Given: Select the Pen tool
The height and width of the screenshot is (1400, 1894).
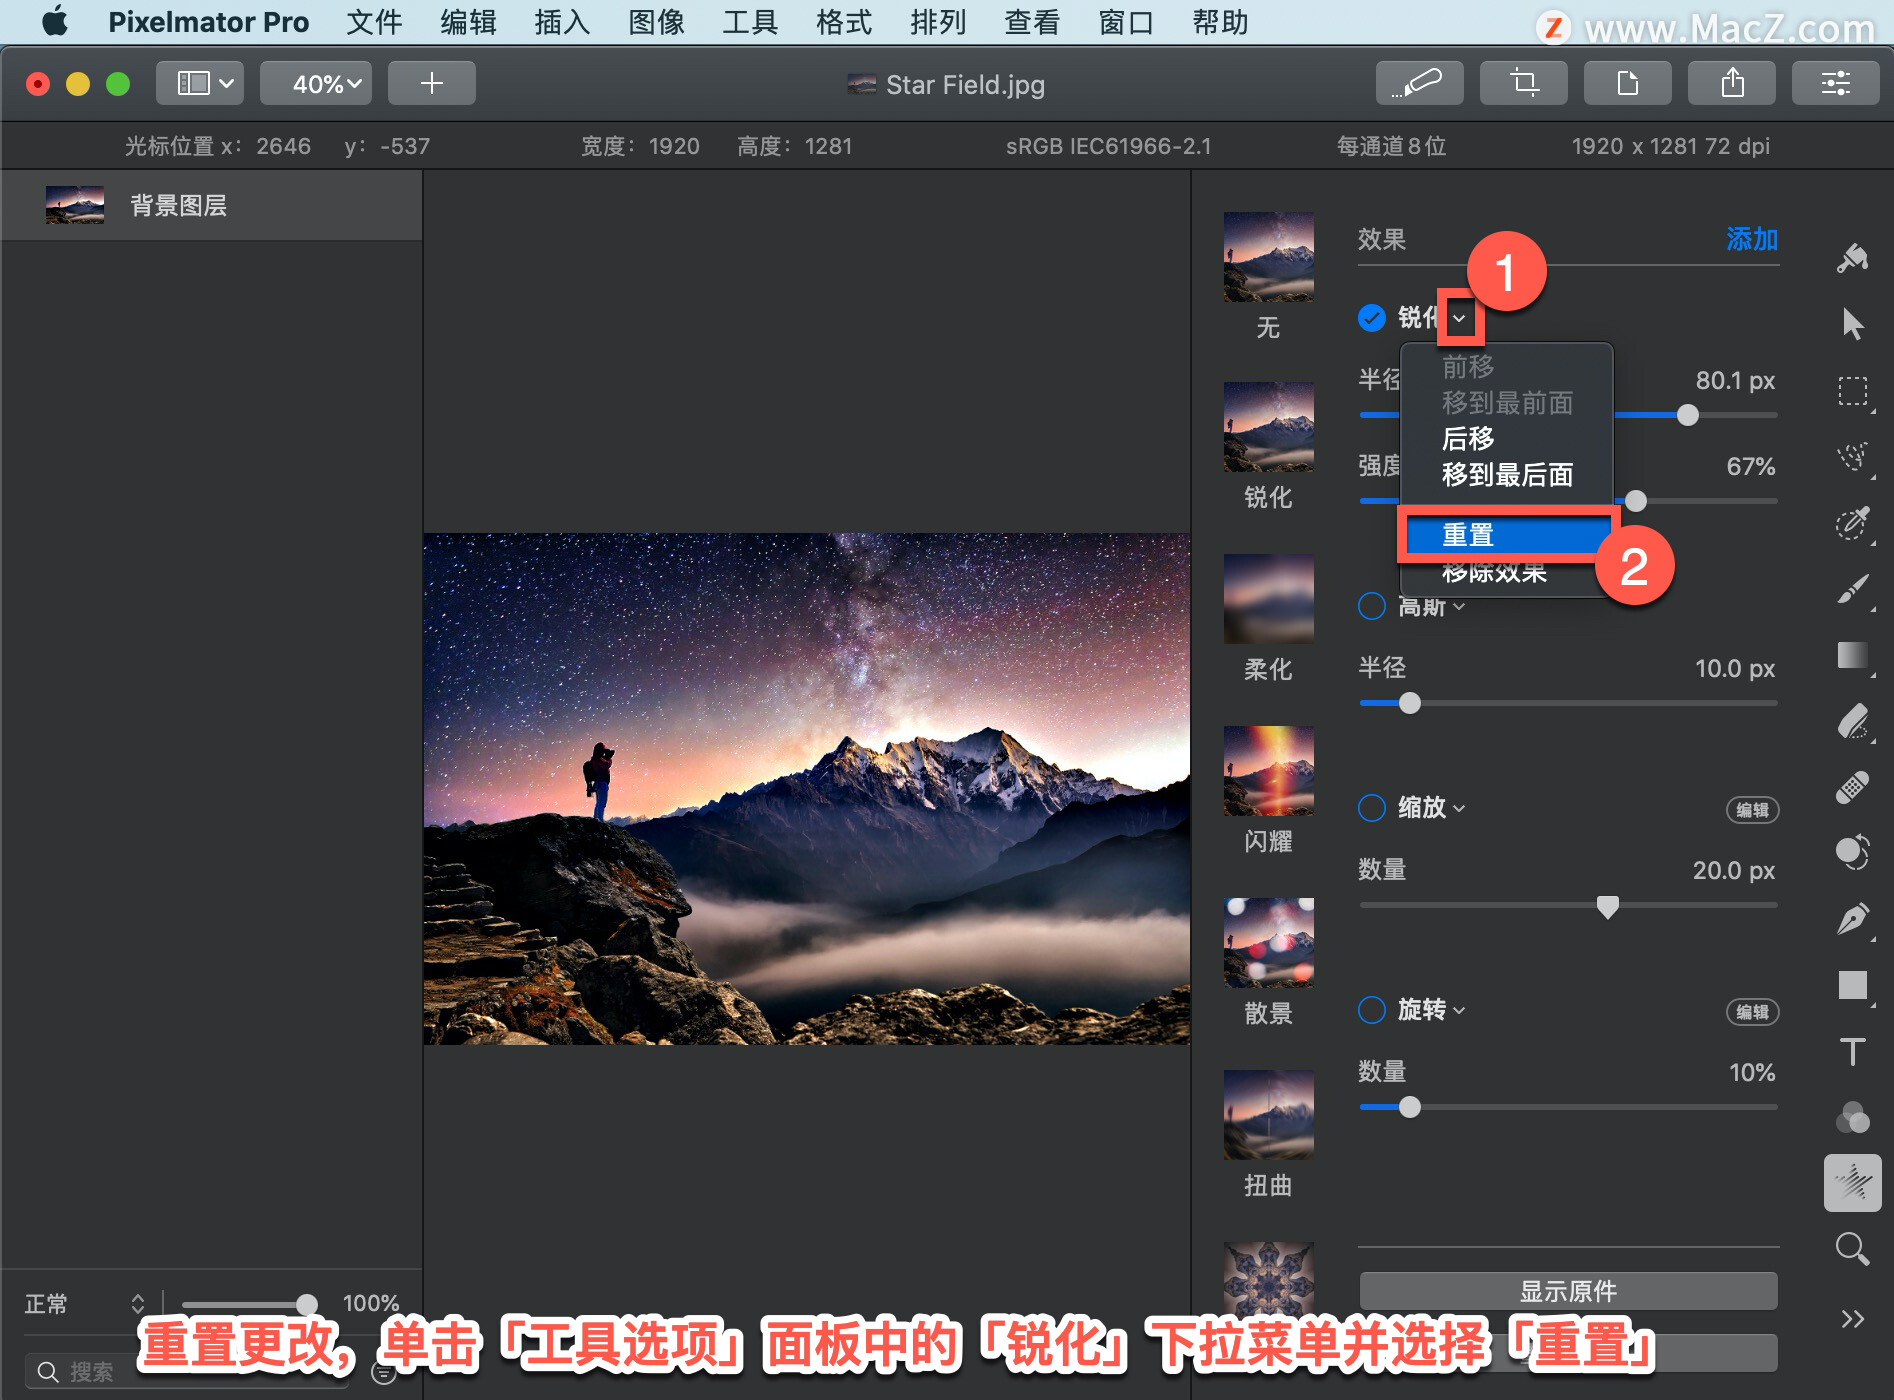Looking at the screenshot, I should (1853, 919).
